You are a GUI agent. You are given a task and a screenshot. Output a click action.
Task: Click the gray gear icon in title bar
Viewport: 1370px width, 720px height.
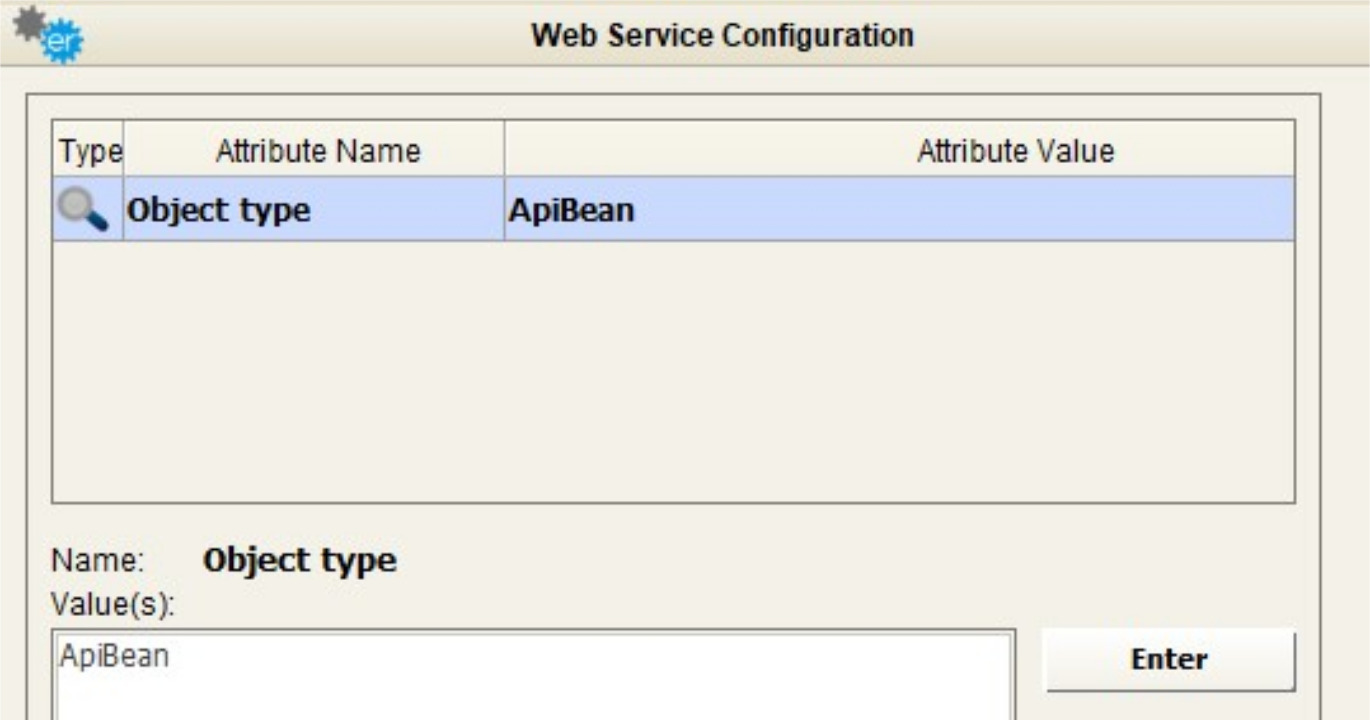tap(31, 23)
